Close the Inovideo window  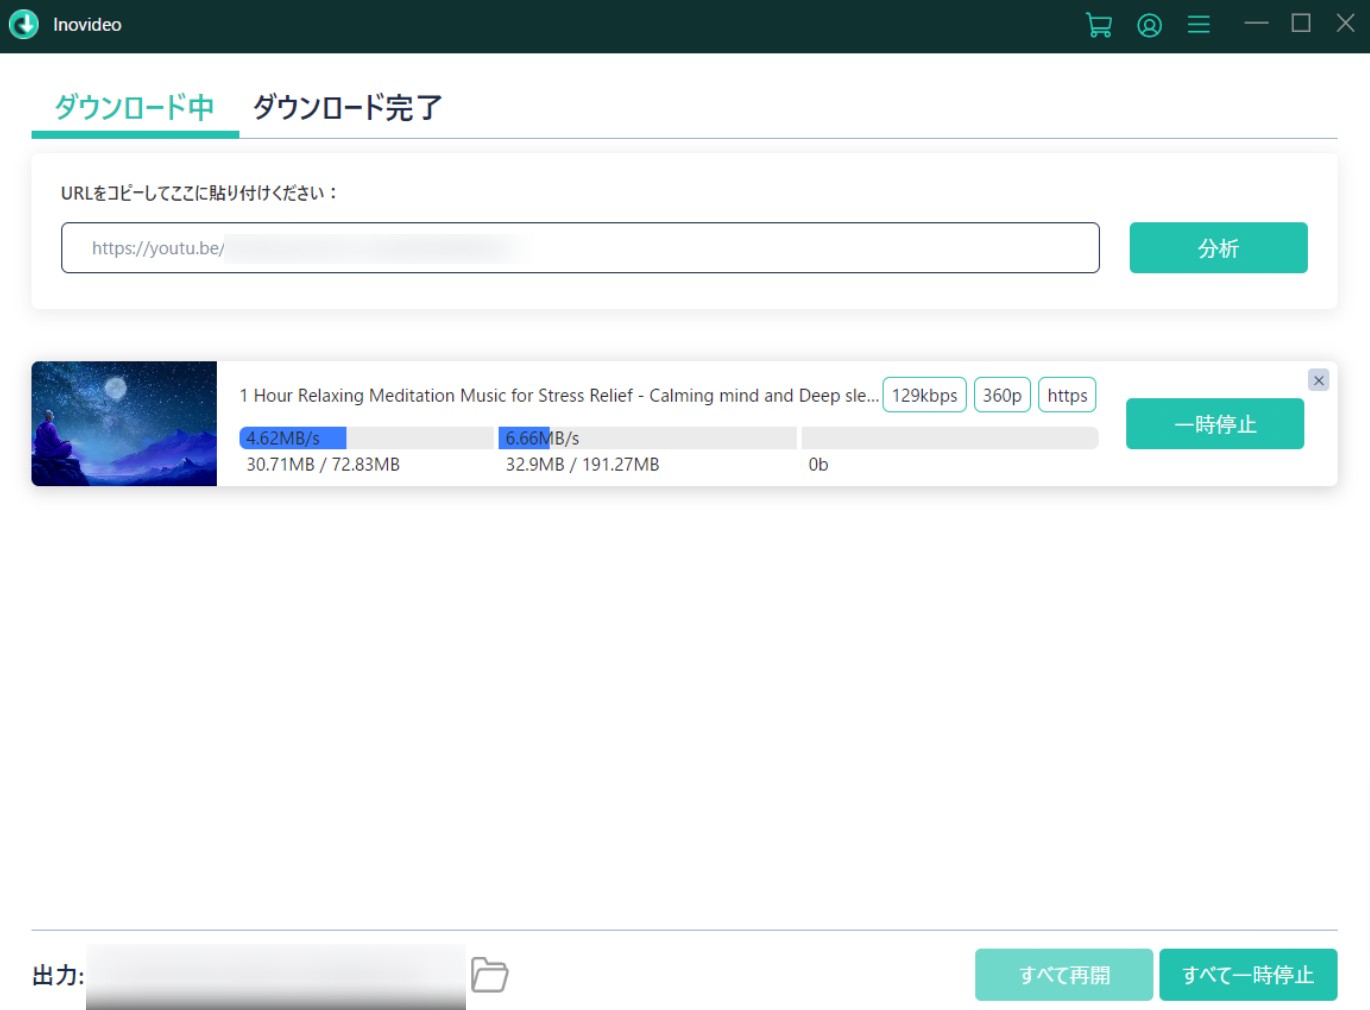tap(1346, 23)
